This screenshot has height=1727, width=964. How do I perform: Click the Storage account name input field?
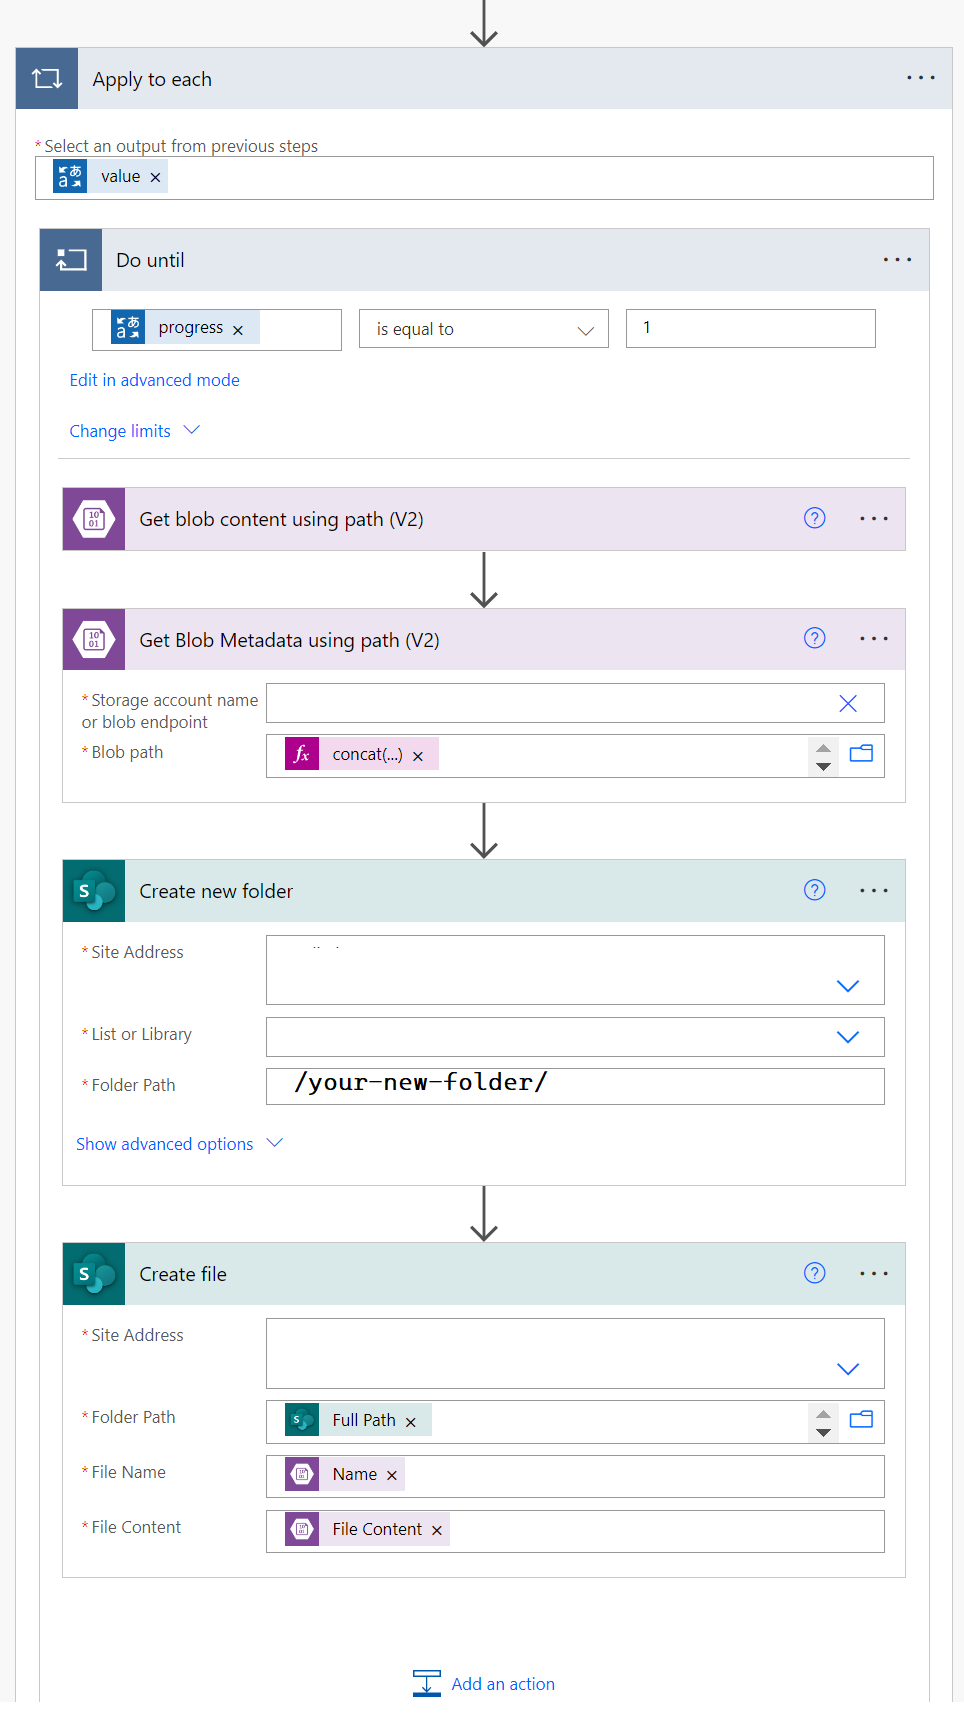tap(575, 703)
